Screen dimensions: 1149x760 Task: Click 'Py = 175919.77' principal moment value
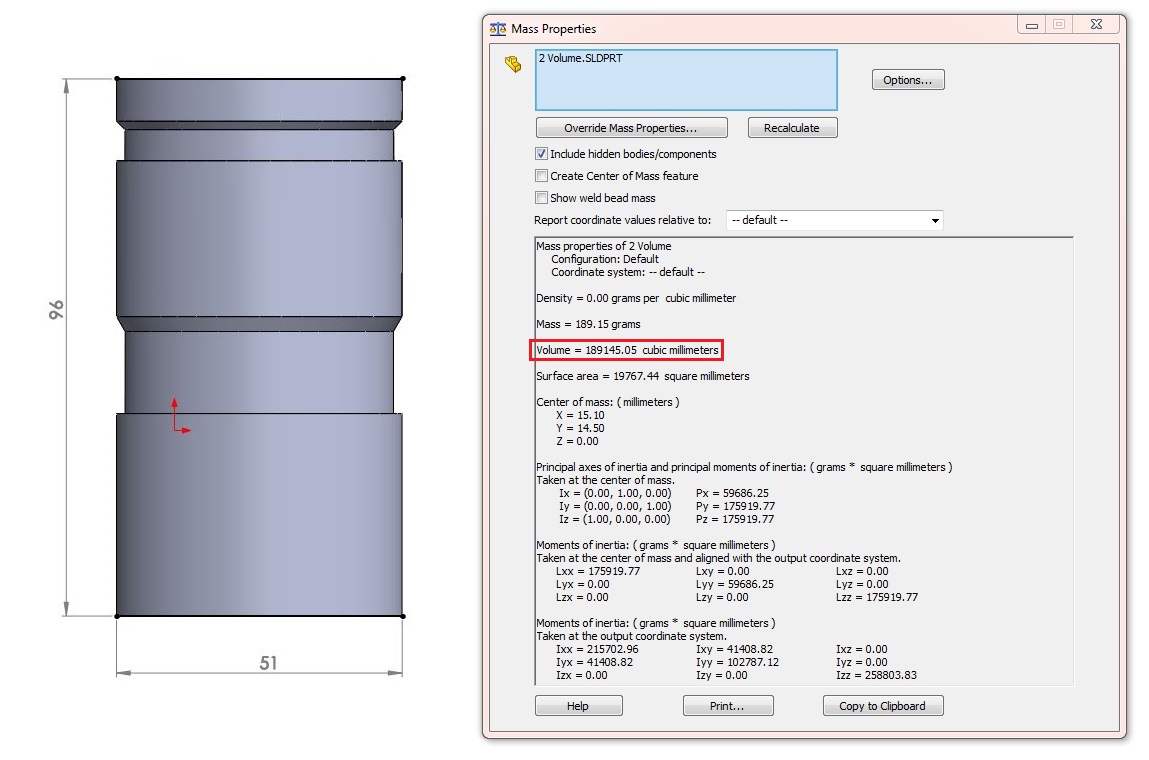coord(735,506)
